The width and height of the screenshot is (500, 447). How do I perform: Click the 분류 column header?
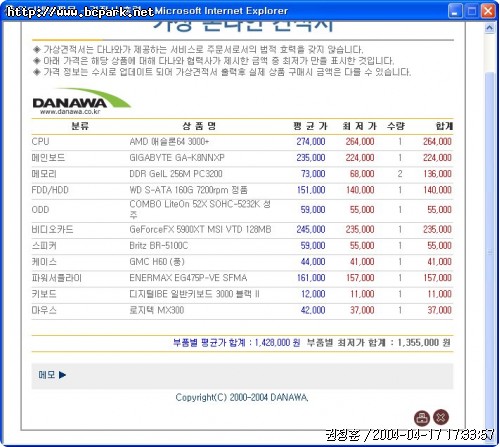point(80,126)
